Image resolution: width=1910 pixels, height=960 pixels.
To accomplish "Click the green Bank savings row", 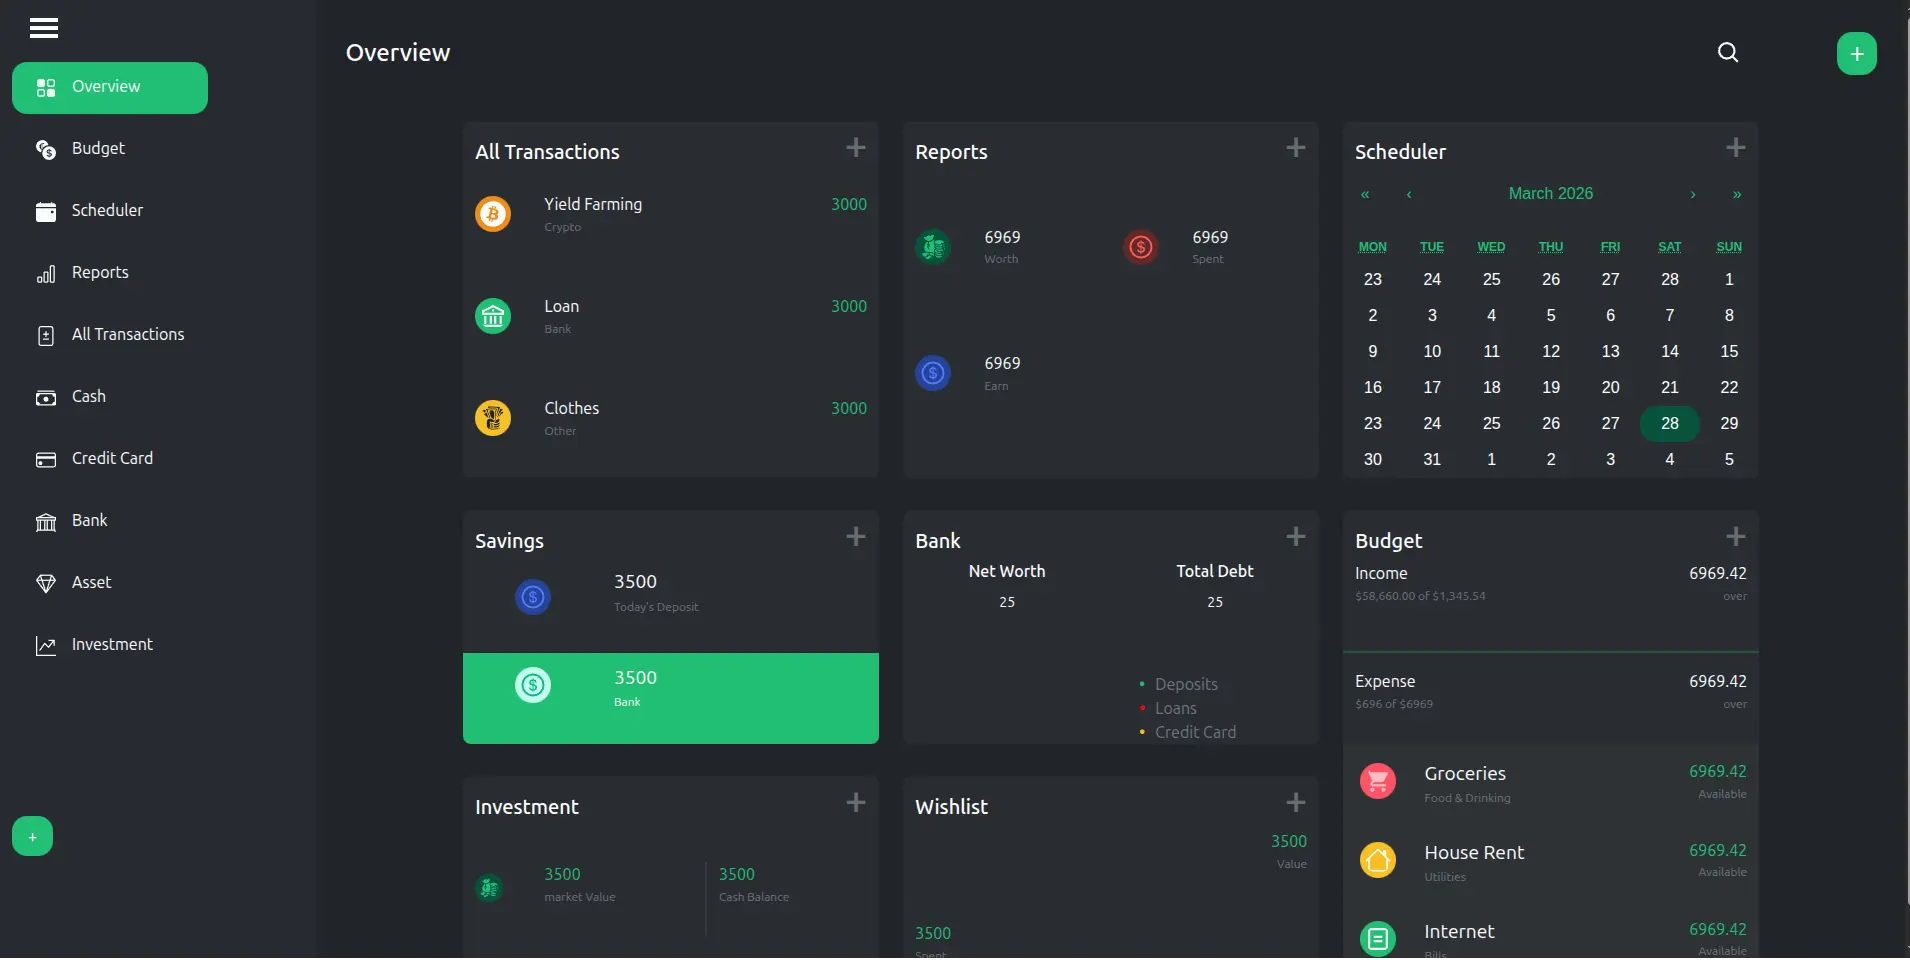I will [670, 698].
